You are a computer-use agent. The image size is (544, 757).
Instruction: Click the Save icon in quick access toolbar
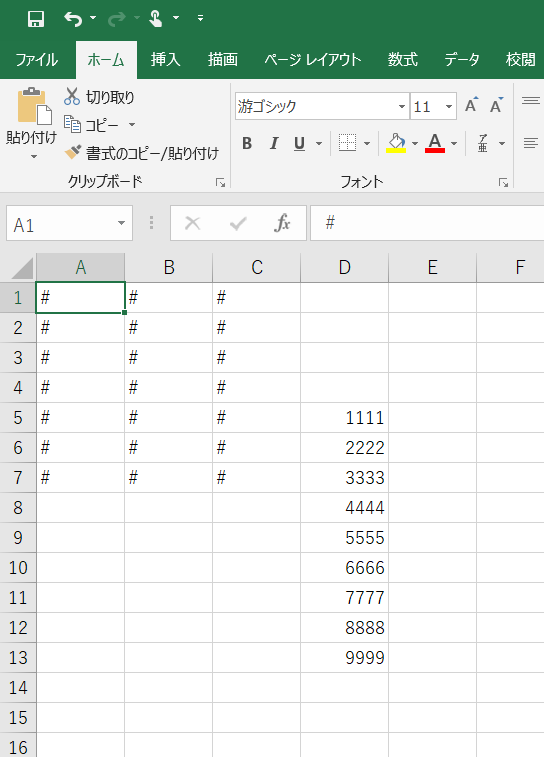click(36, 19)
